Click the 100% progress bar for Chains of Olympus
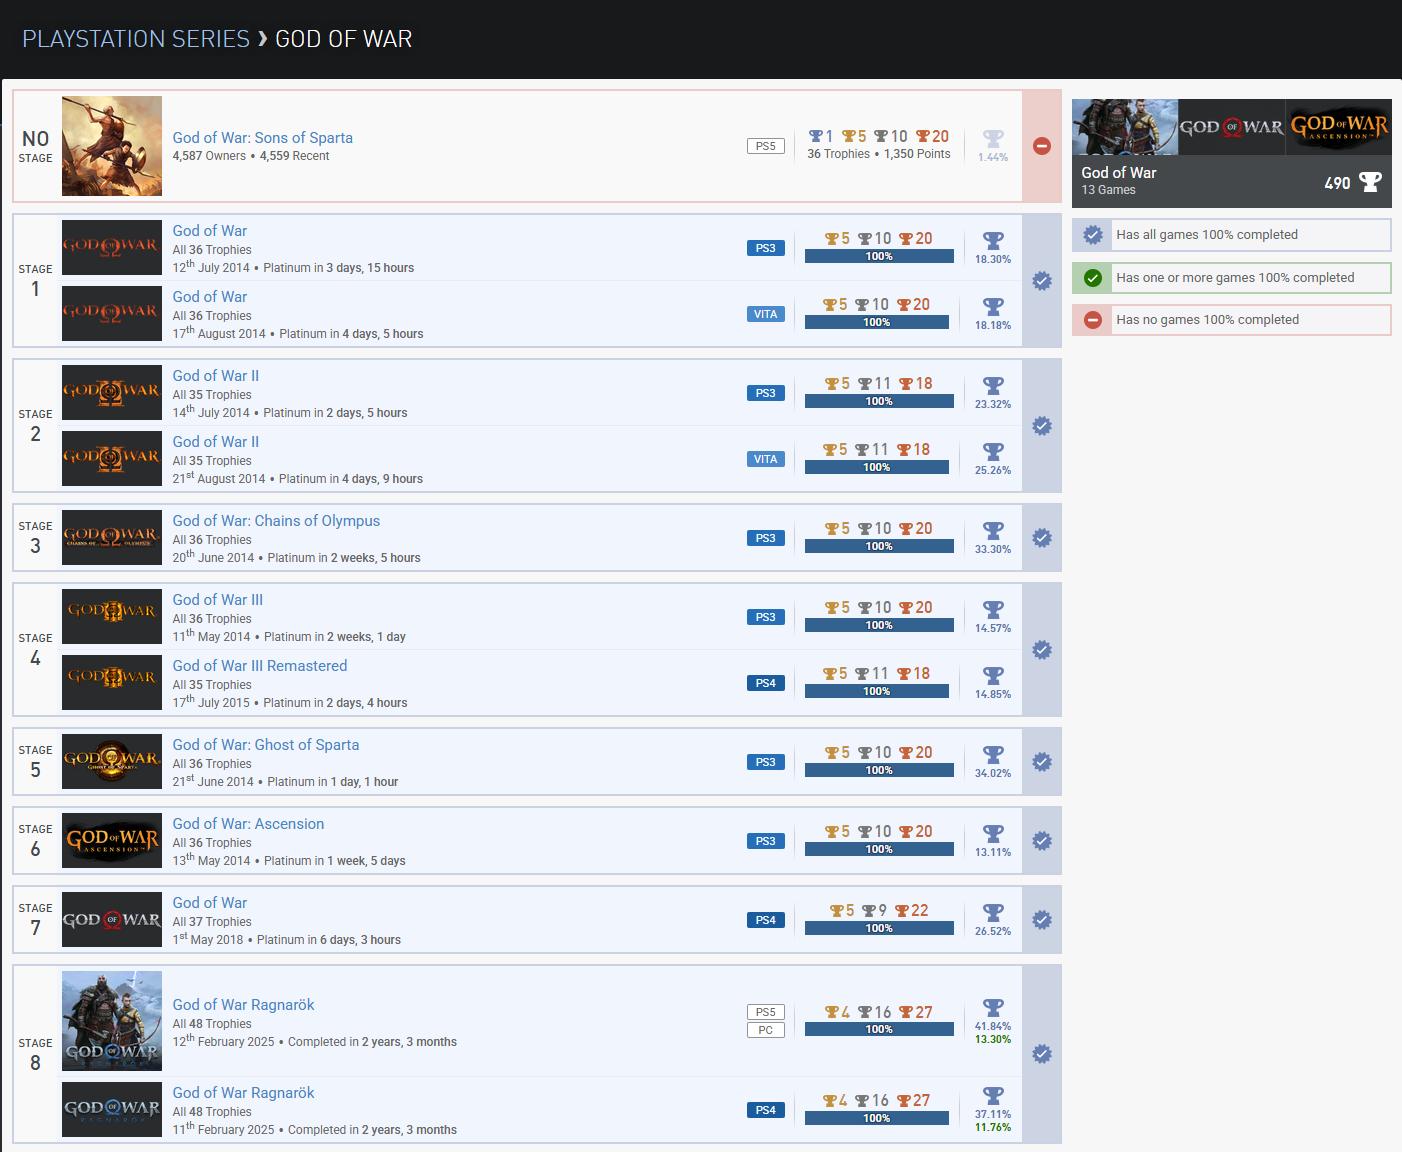This screenshot has height=1152, width=1402. 879,546
